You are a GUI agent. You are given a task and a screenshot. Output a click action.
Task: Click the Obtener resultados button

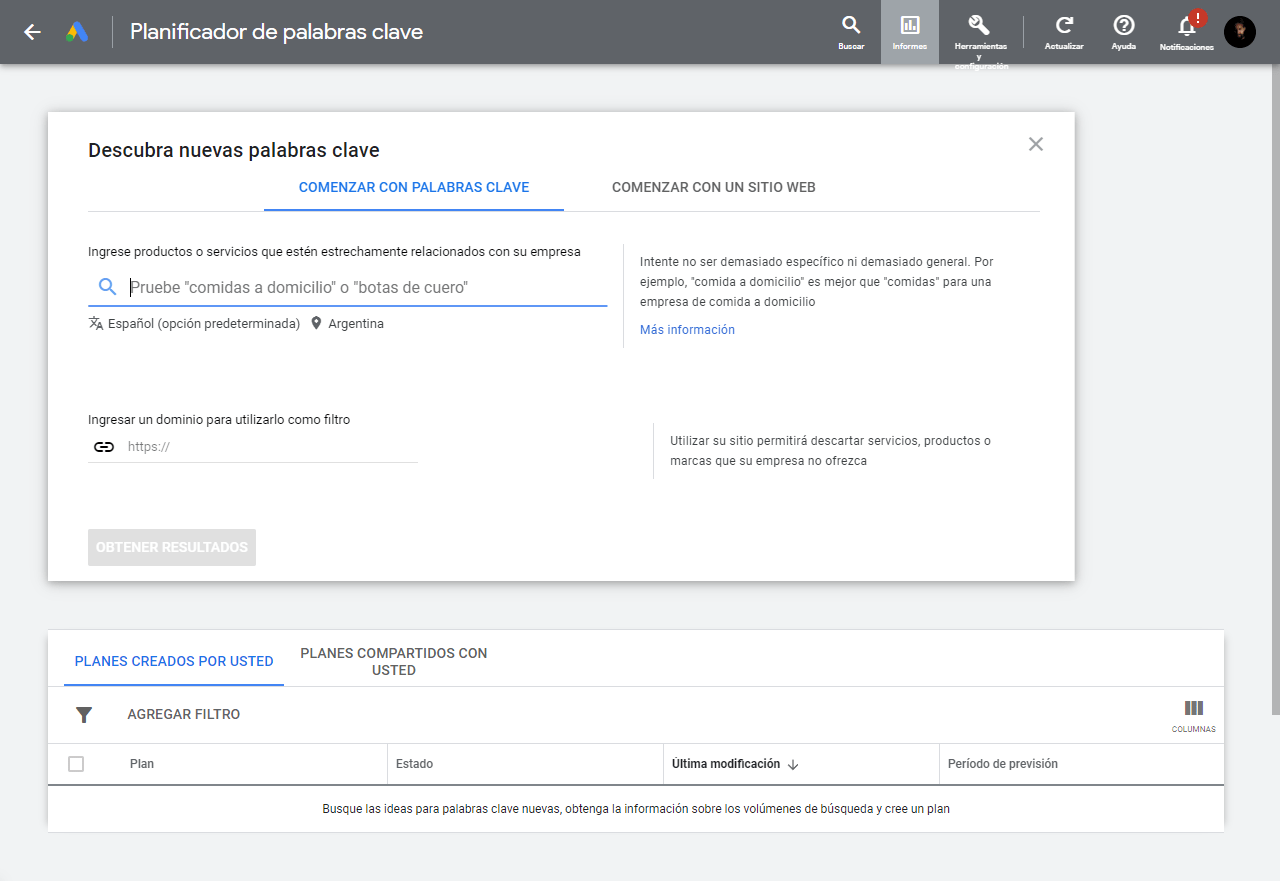(x=171, y=547)
